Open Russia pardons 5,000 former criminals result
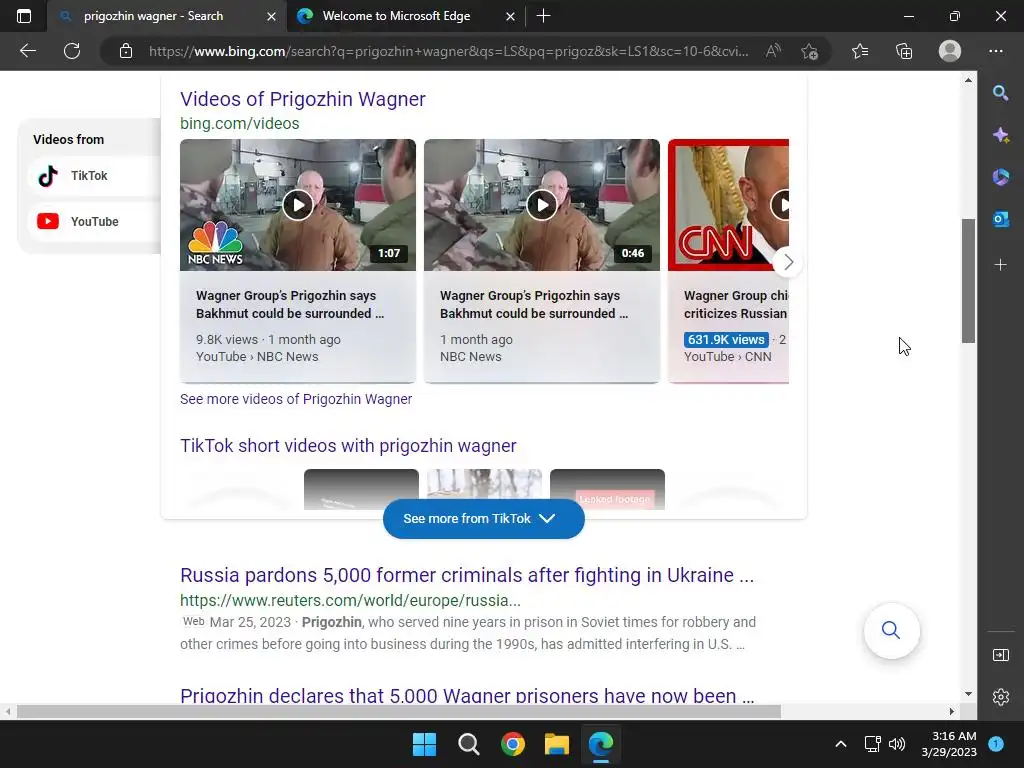 [467, 575]
